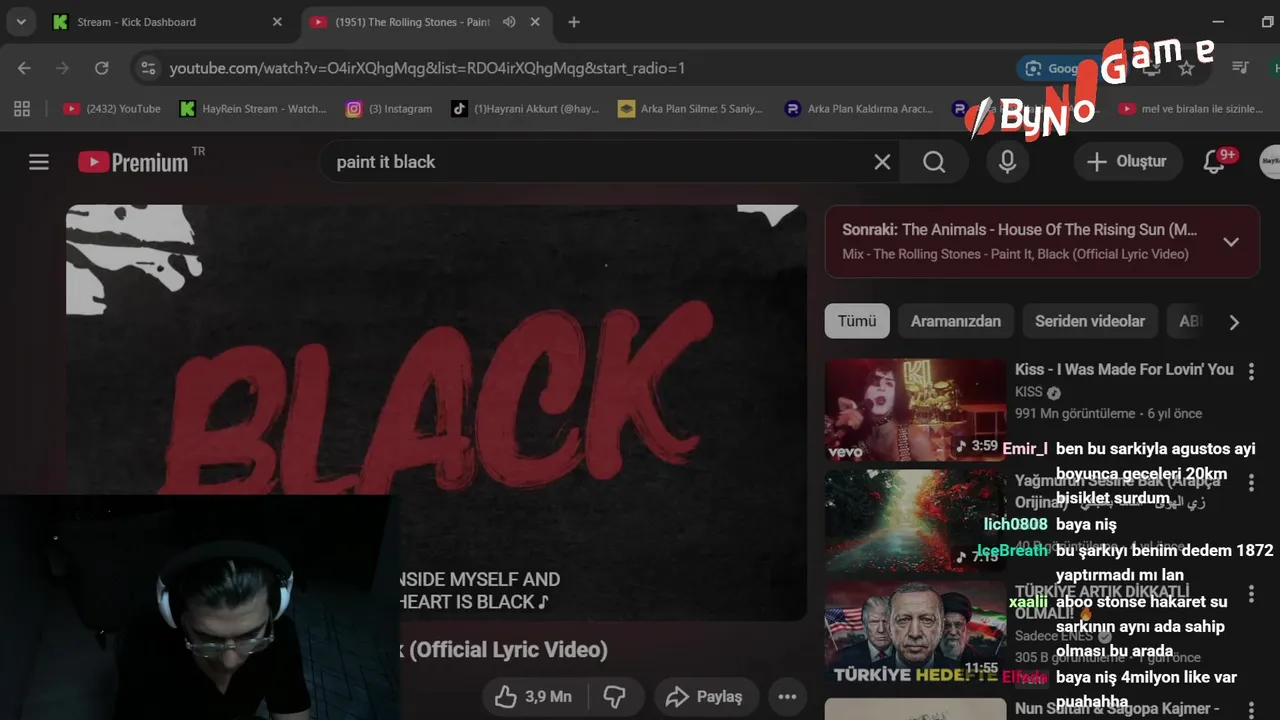Show more filter chips with right arrow
Screen dimensions: 1280x720
[x=1234, y=322]
